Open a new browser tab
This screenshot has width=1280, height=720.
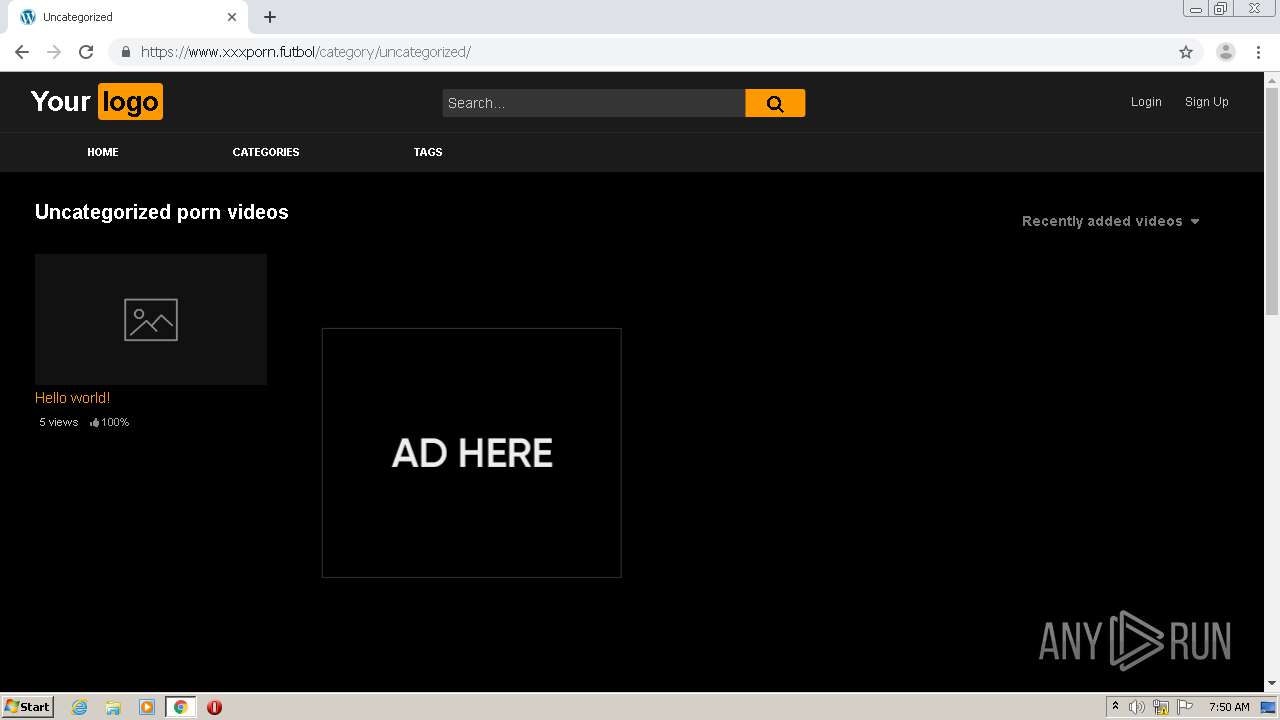[270, 17]
